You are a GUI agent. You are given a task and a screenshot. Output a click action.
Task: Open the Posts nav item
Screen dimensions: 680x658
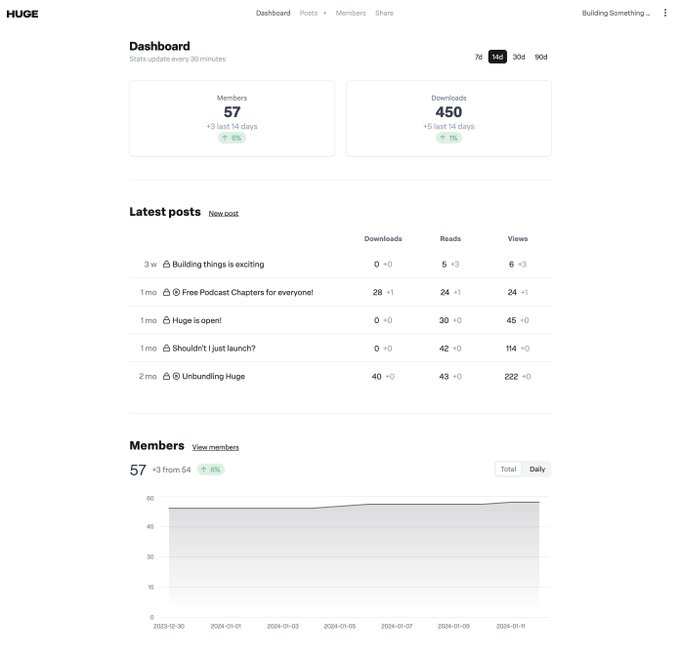click(x=308, y=13)
